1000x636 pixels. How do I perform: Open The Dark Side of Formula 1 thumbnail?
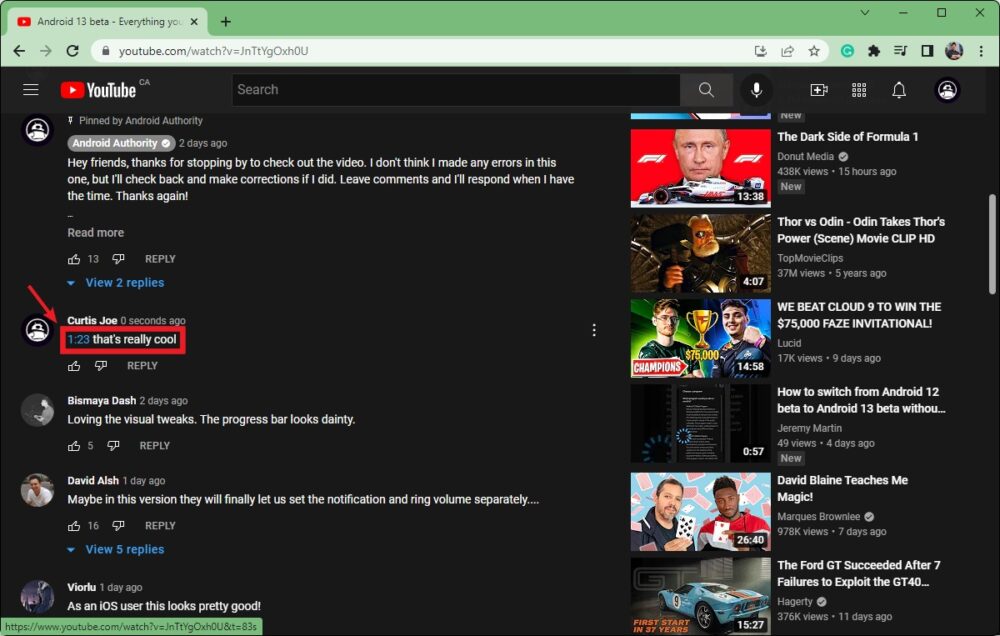(700, 166)
